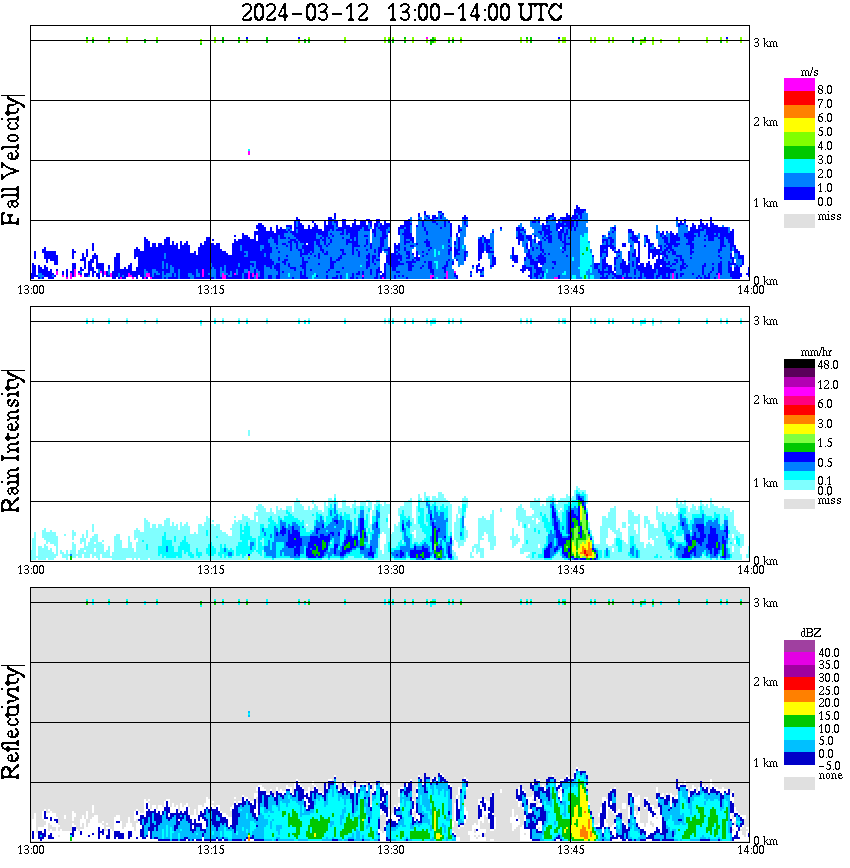Click the gray none swatch in dBZ legend
Screen dimensions: 850x868
coord(799,783)
